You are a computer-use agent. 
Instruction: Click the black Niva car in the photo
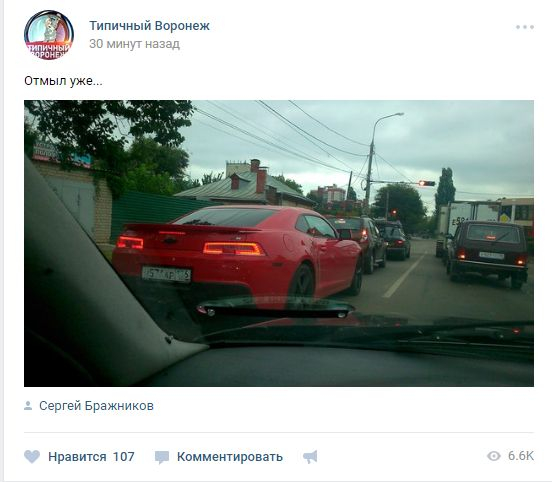(488, 254)
